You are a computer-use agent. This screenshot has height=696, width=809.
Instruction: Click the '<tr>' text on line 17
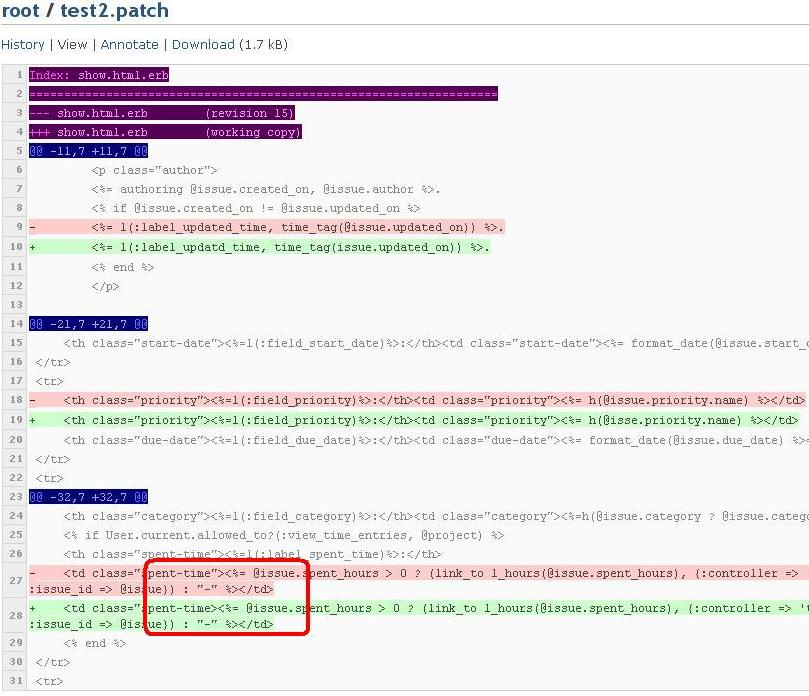50,381
